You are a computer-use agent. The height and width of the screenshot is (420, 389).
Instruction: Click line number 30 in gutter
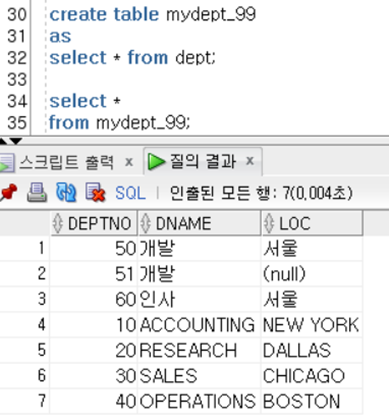point(17,14)
